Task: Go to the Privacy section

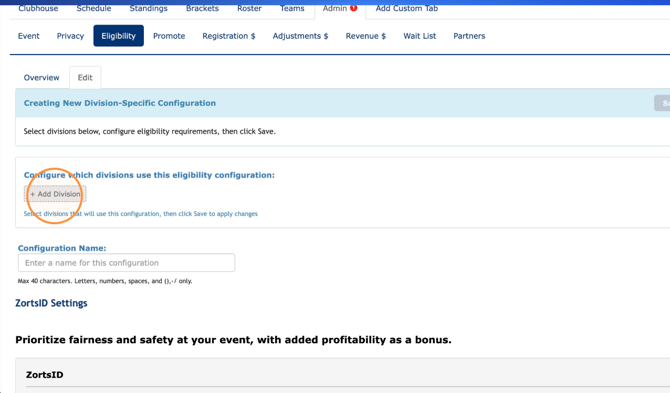Action: pos(70,36)
